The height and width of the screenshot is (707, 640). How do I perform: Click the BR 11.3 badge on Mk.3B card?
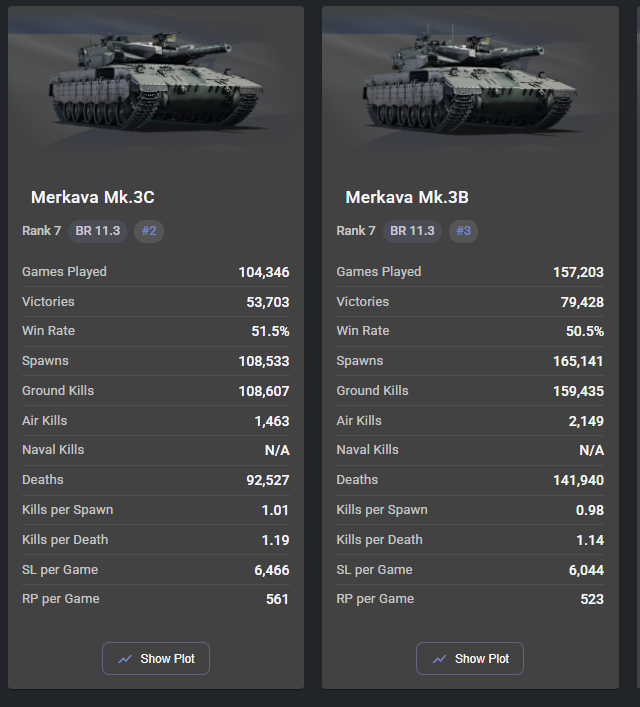click(412, 231)
